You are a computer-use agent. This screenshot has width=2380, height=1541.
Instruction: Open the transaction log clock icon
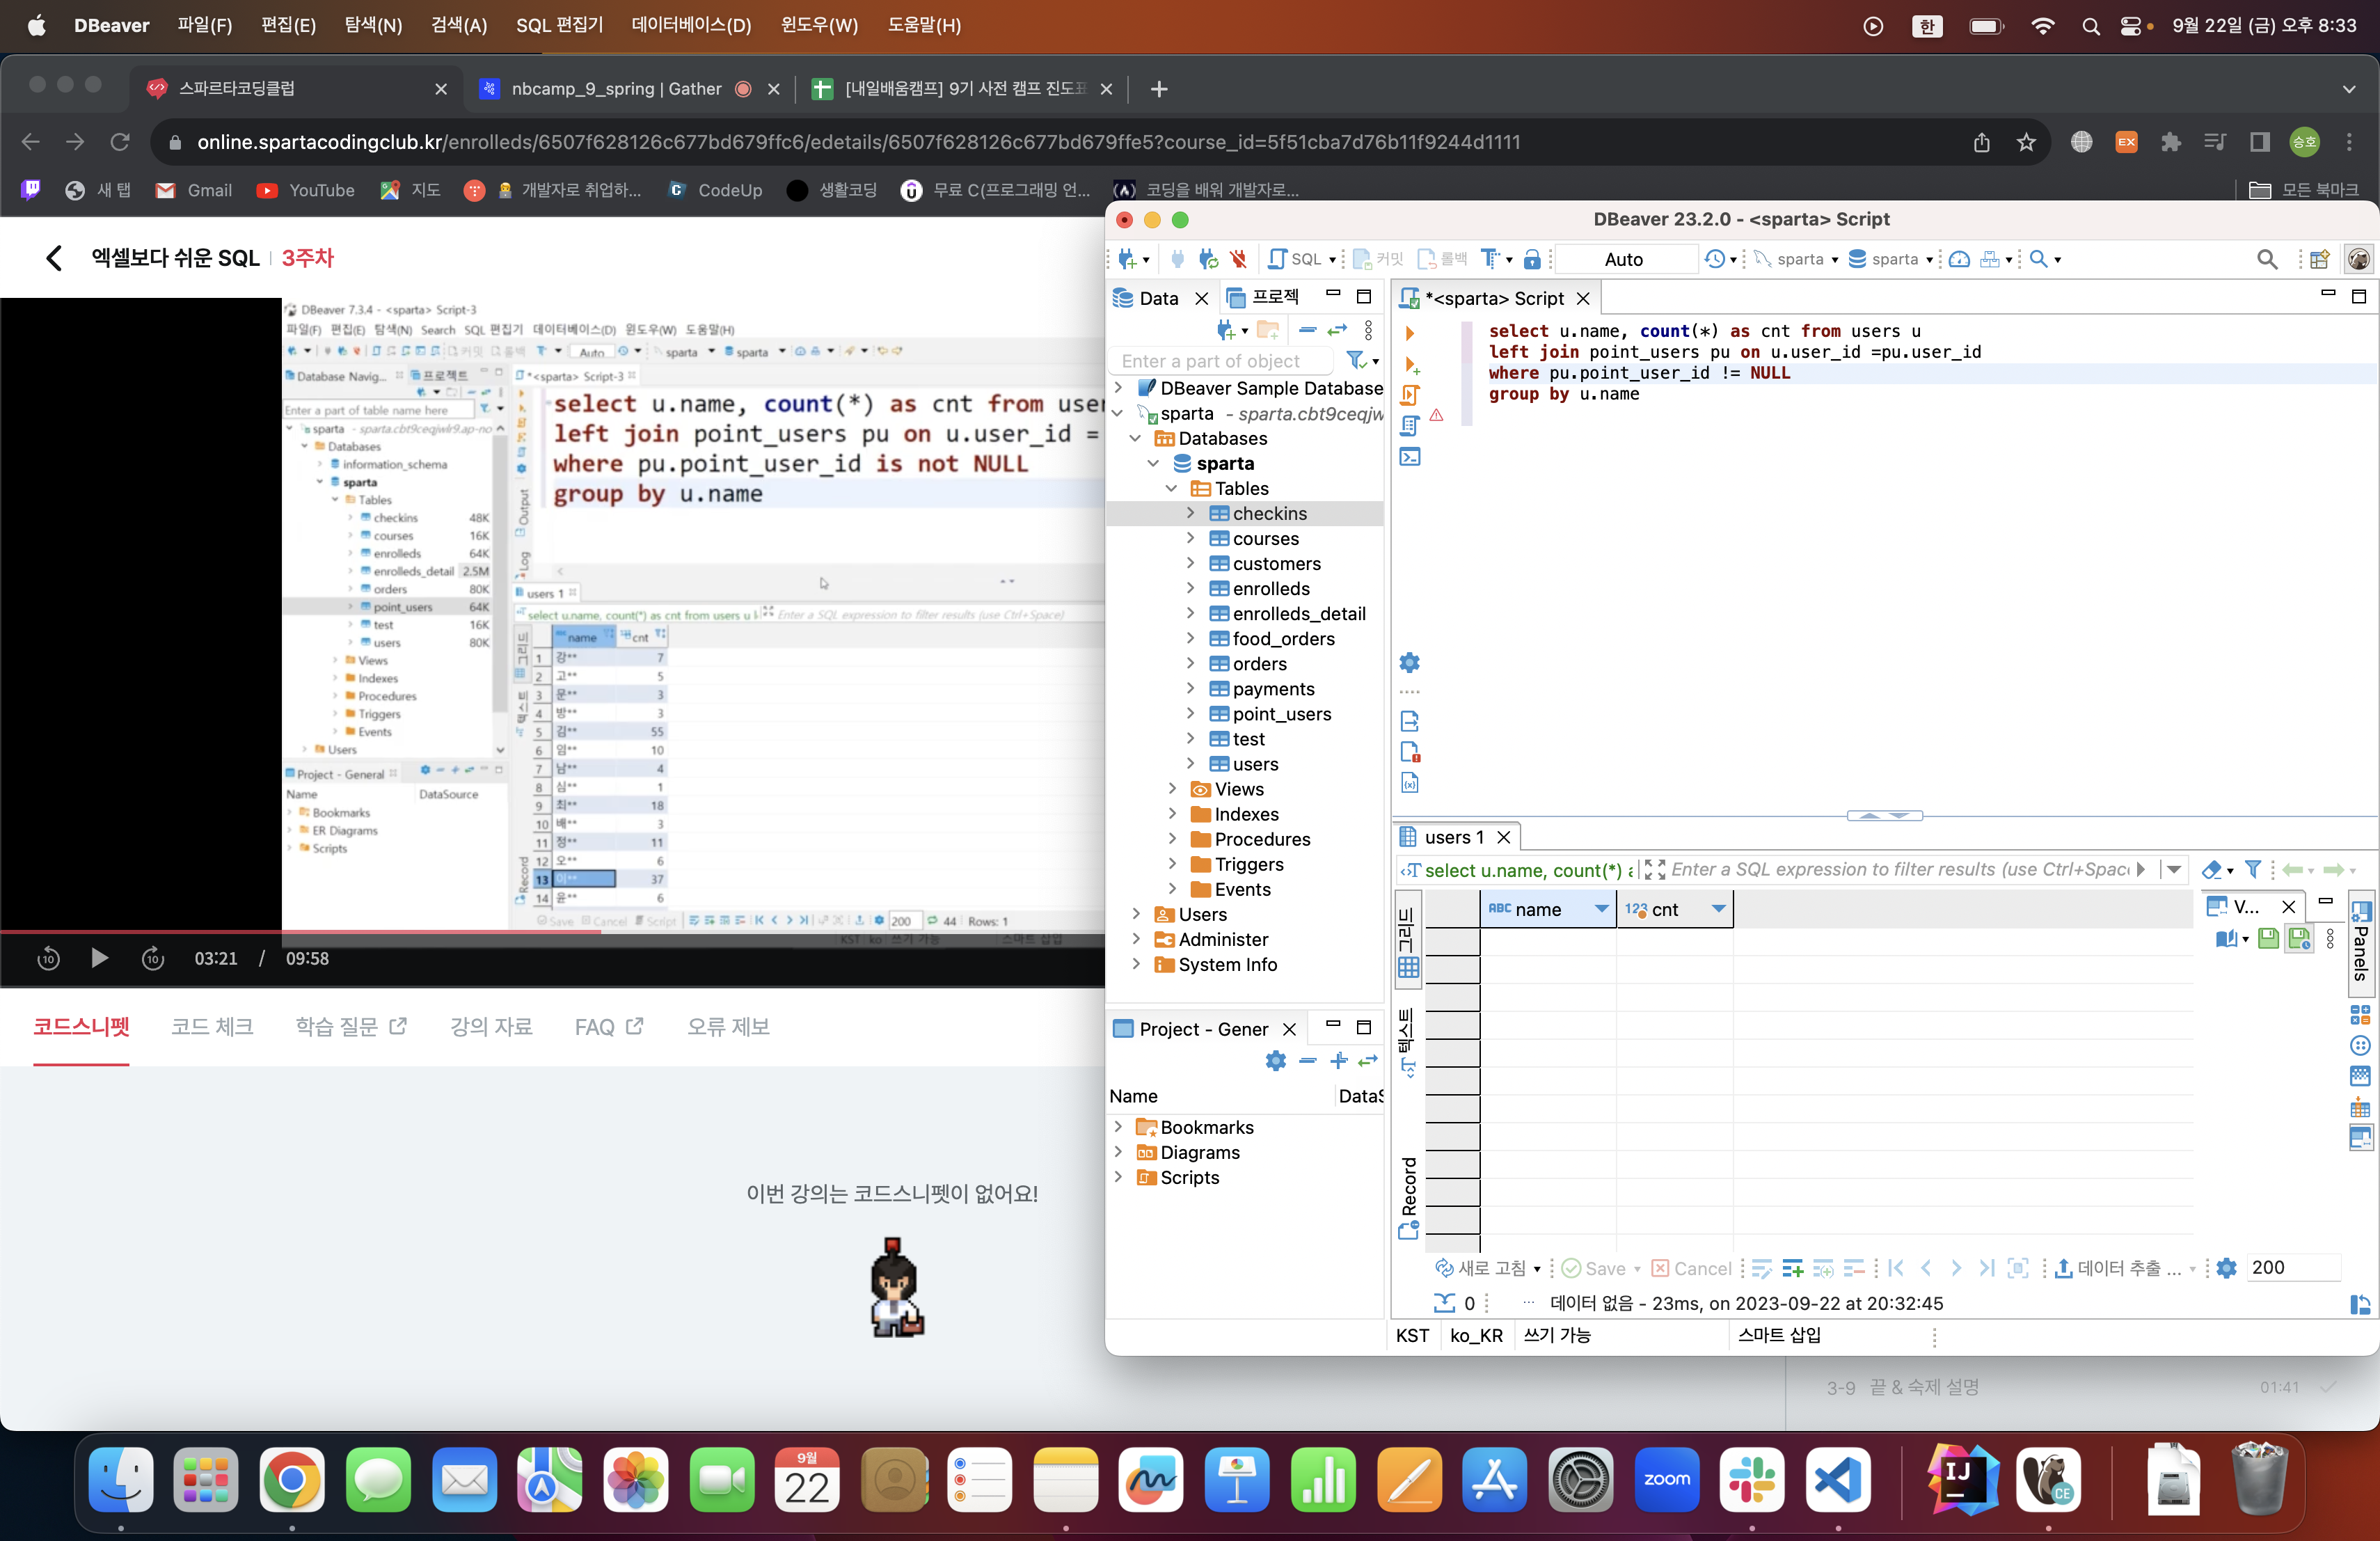1715,259
